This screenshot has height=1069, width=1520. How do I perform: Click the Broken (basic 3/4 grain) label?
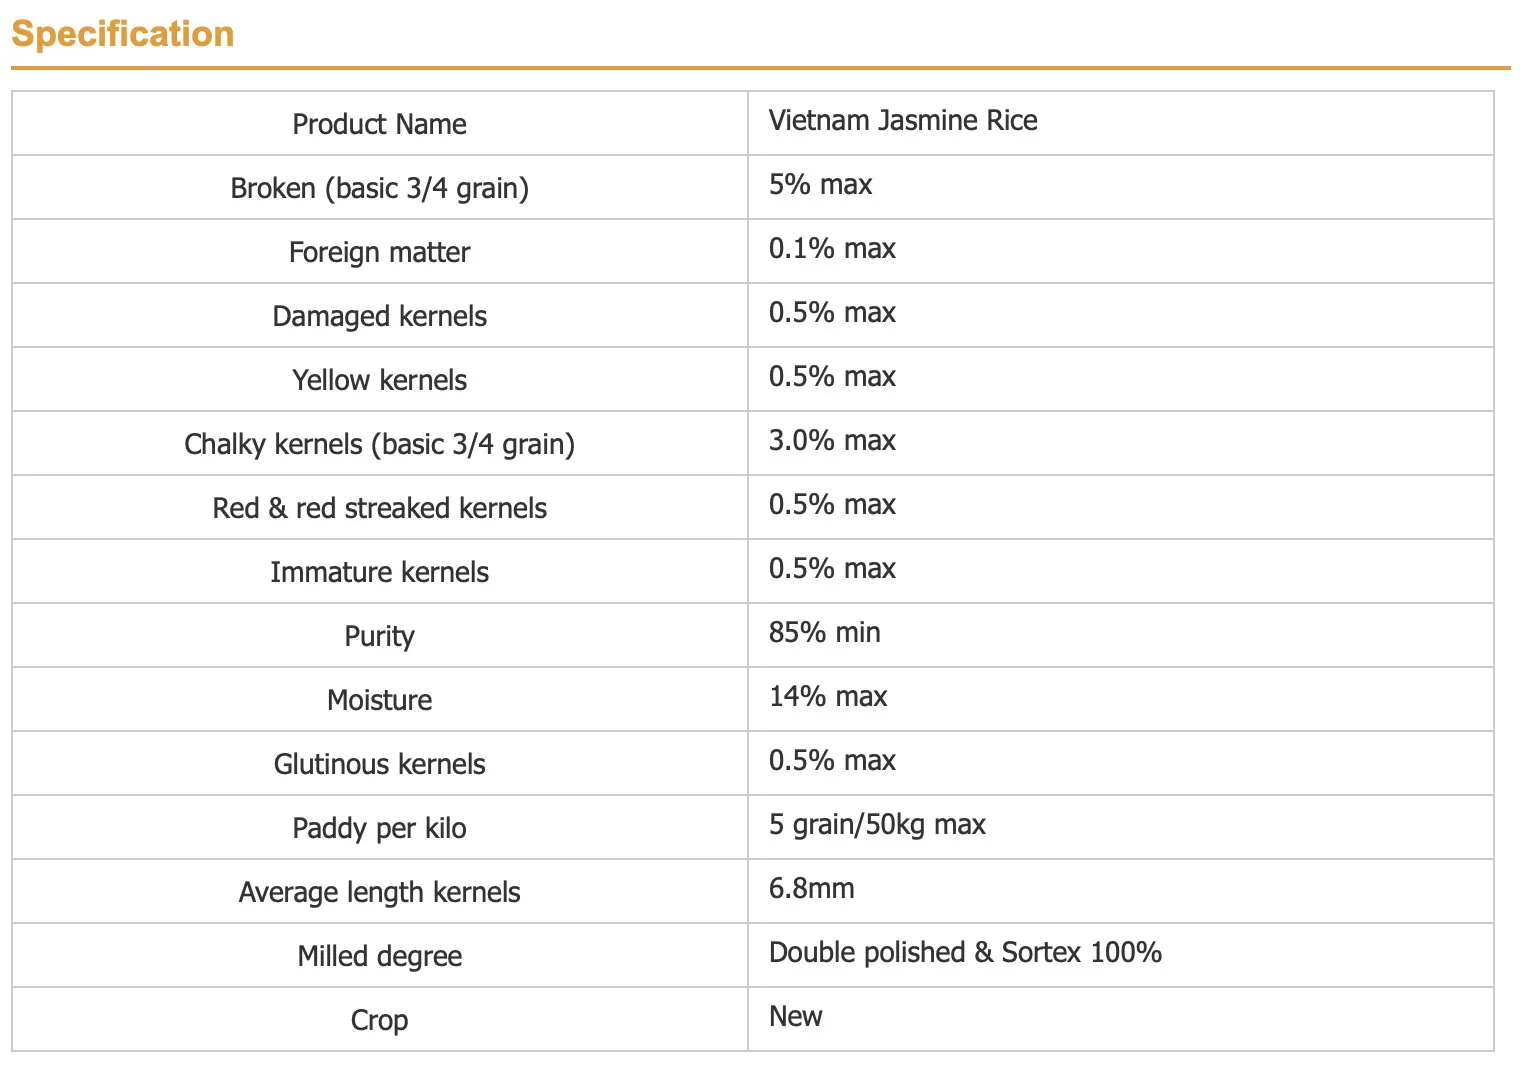click(x=379, y=188)
